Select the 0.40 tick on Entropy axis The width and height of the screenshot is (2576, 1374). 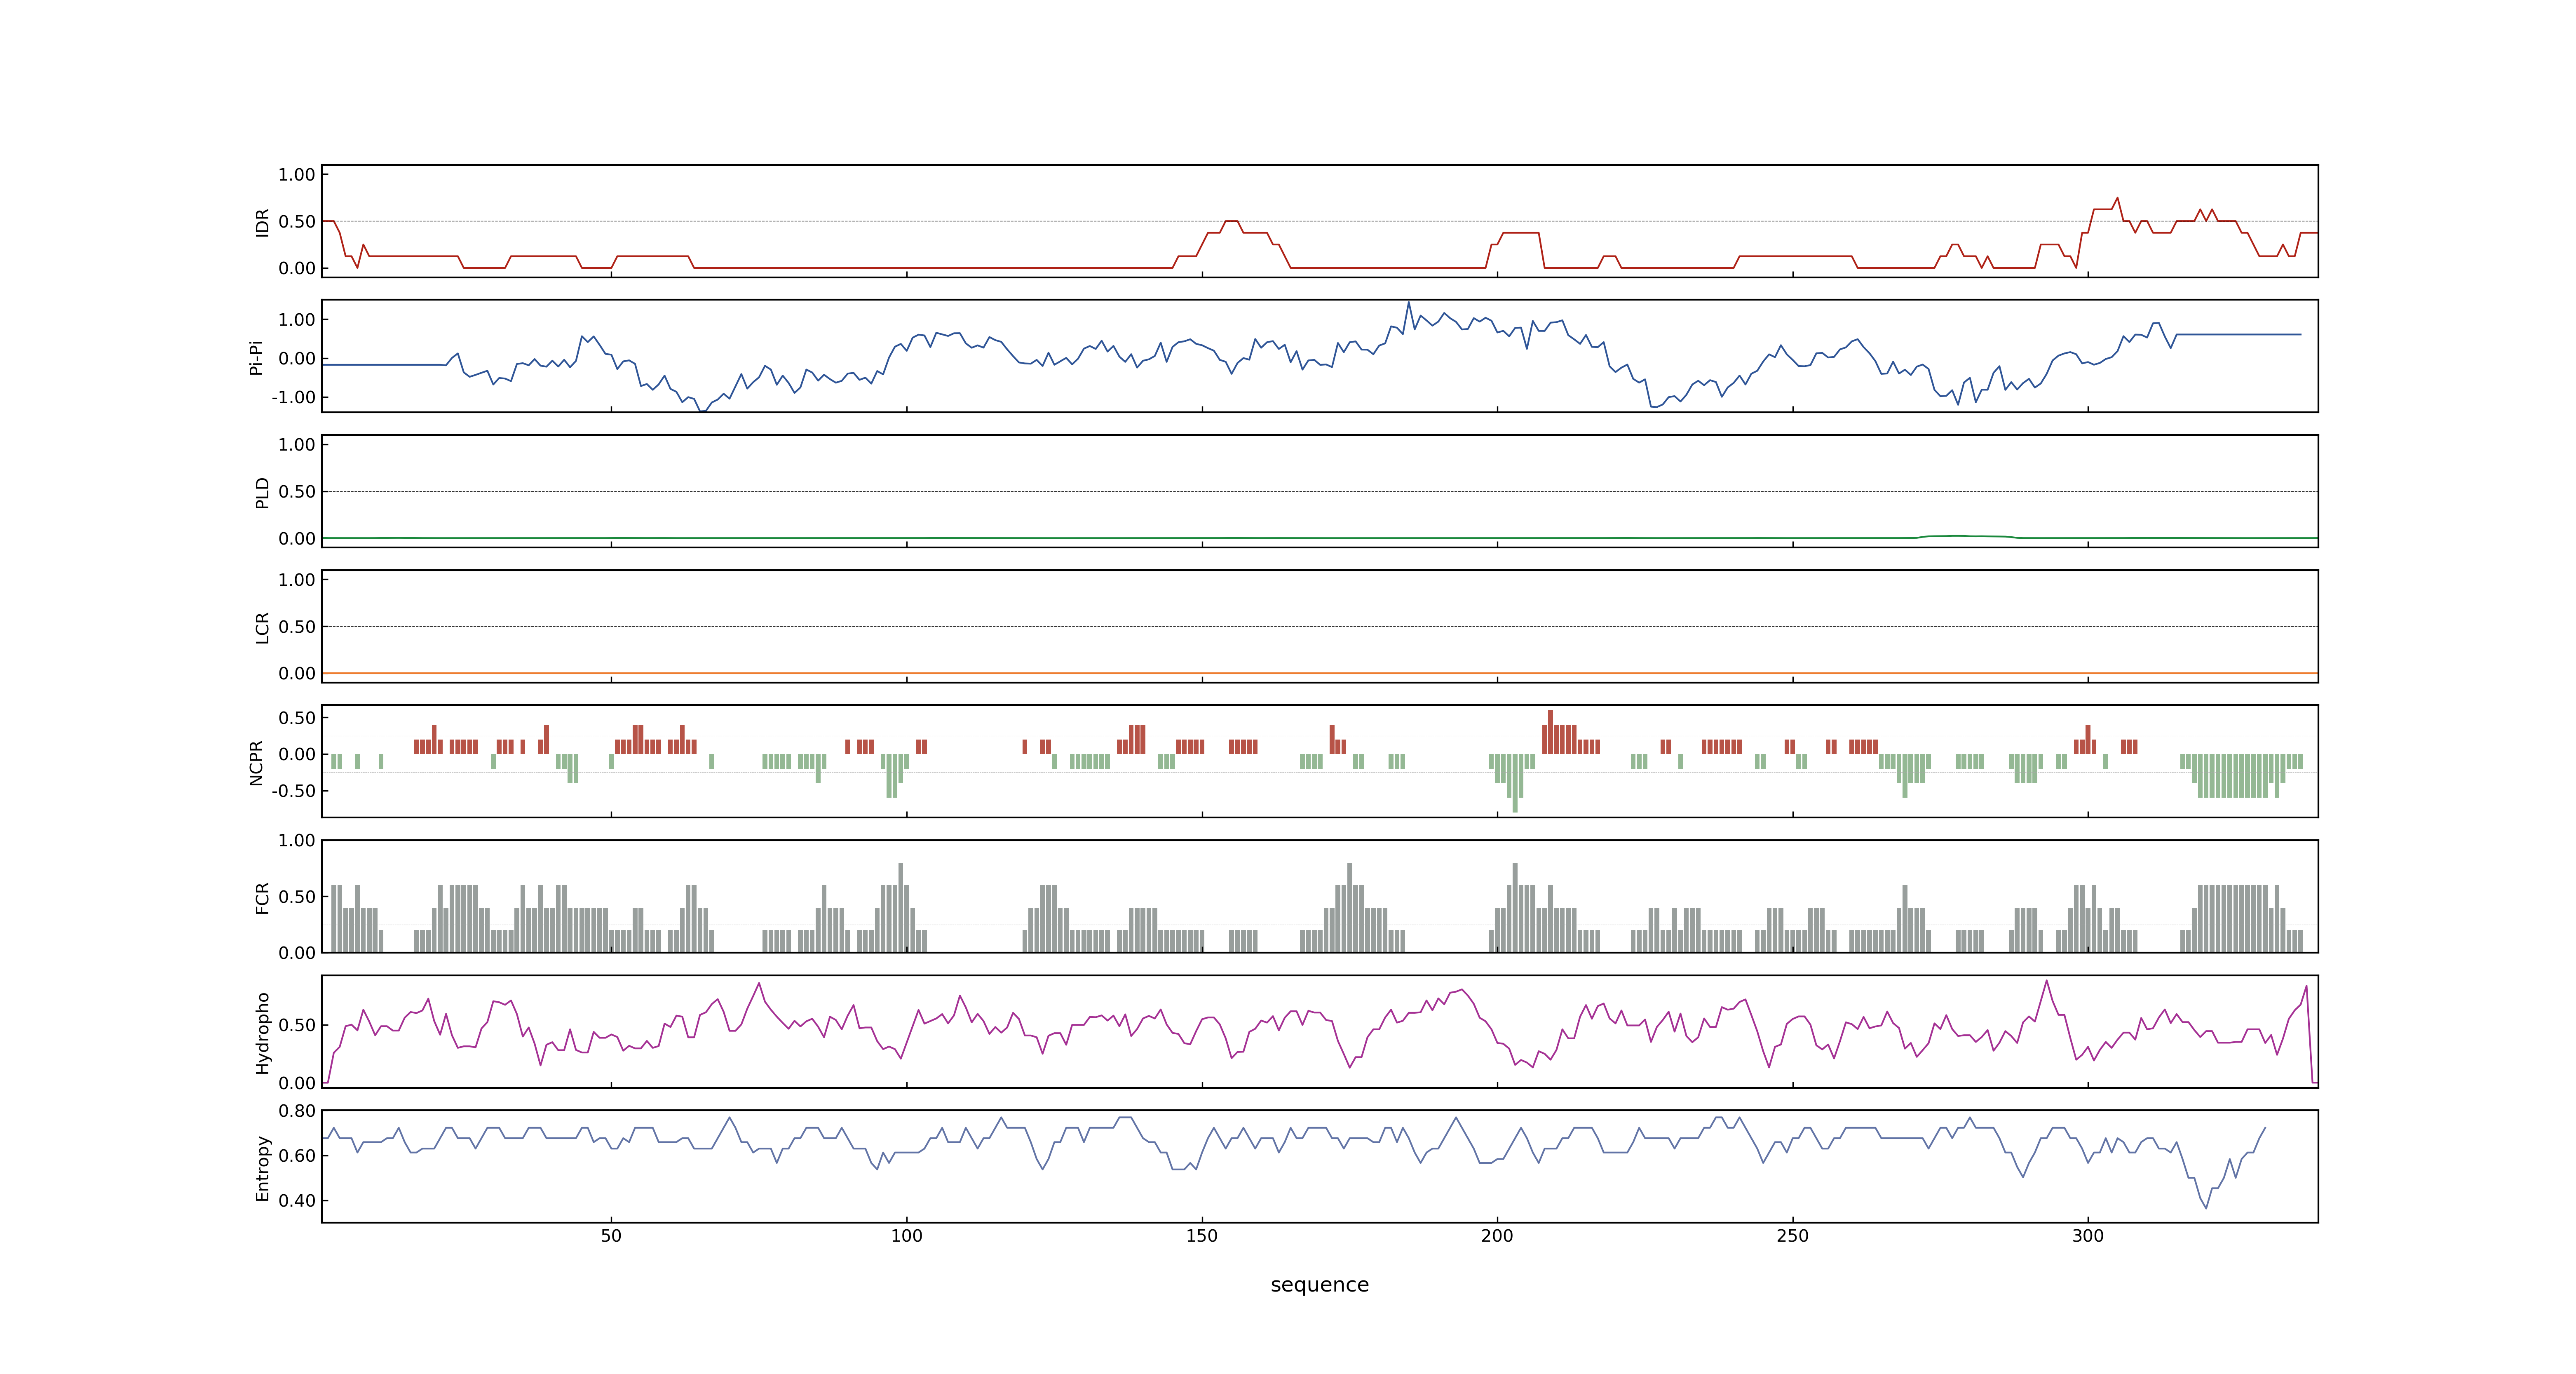tap(297, 1201)
